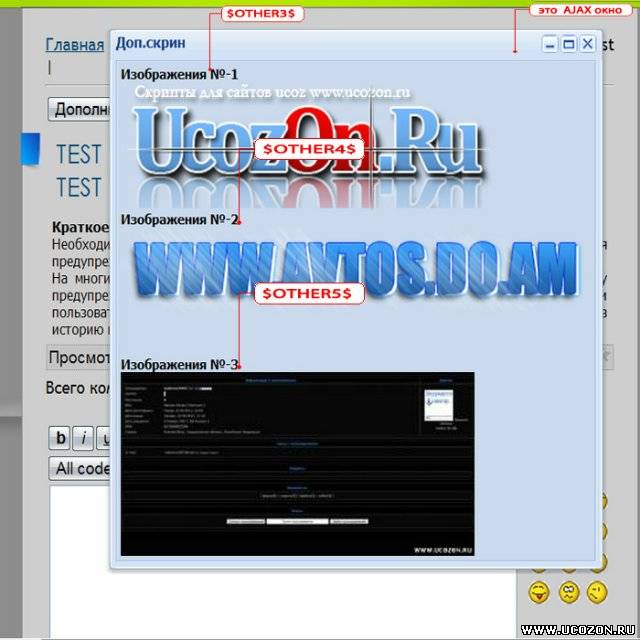Select the 'Изображения №-2' heading text
Screen dimensions: 640x640
click(x=179, y=219)
